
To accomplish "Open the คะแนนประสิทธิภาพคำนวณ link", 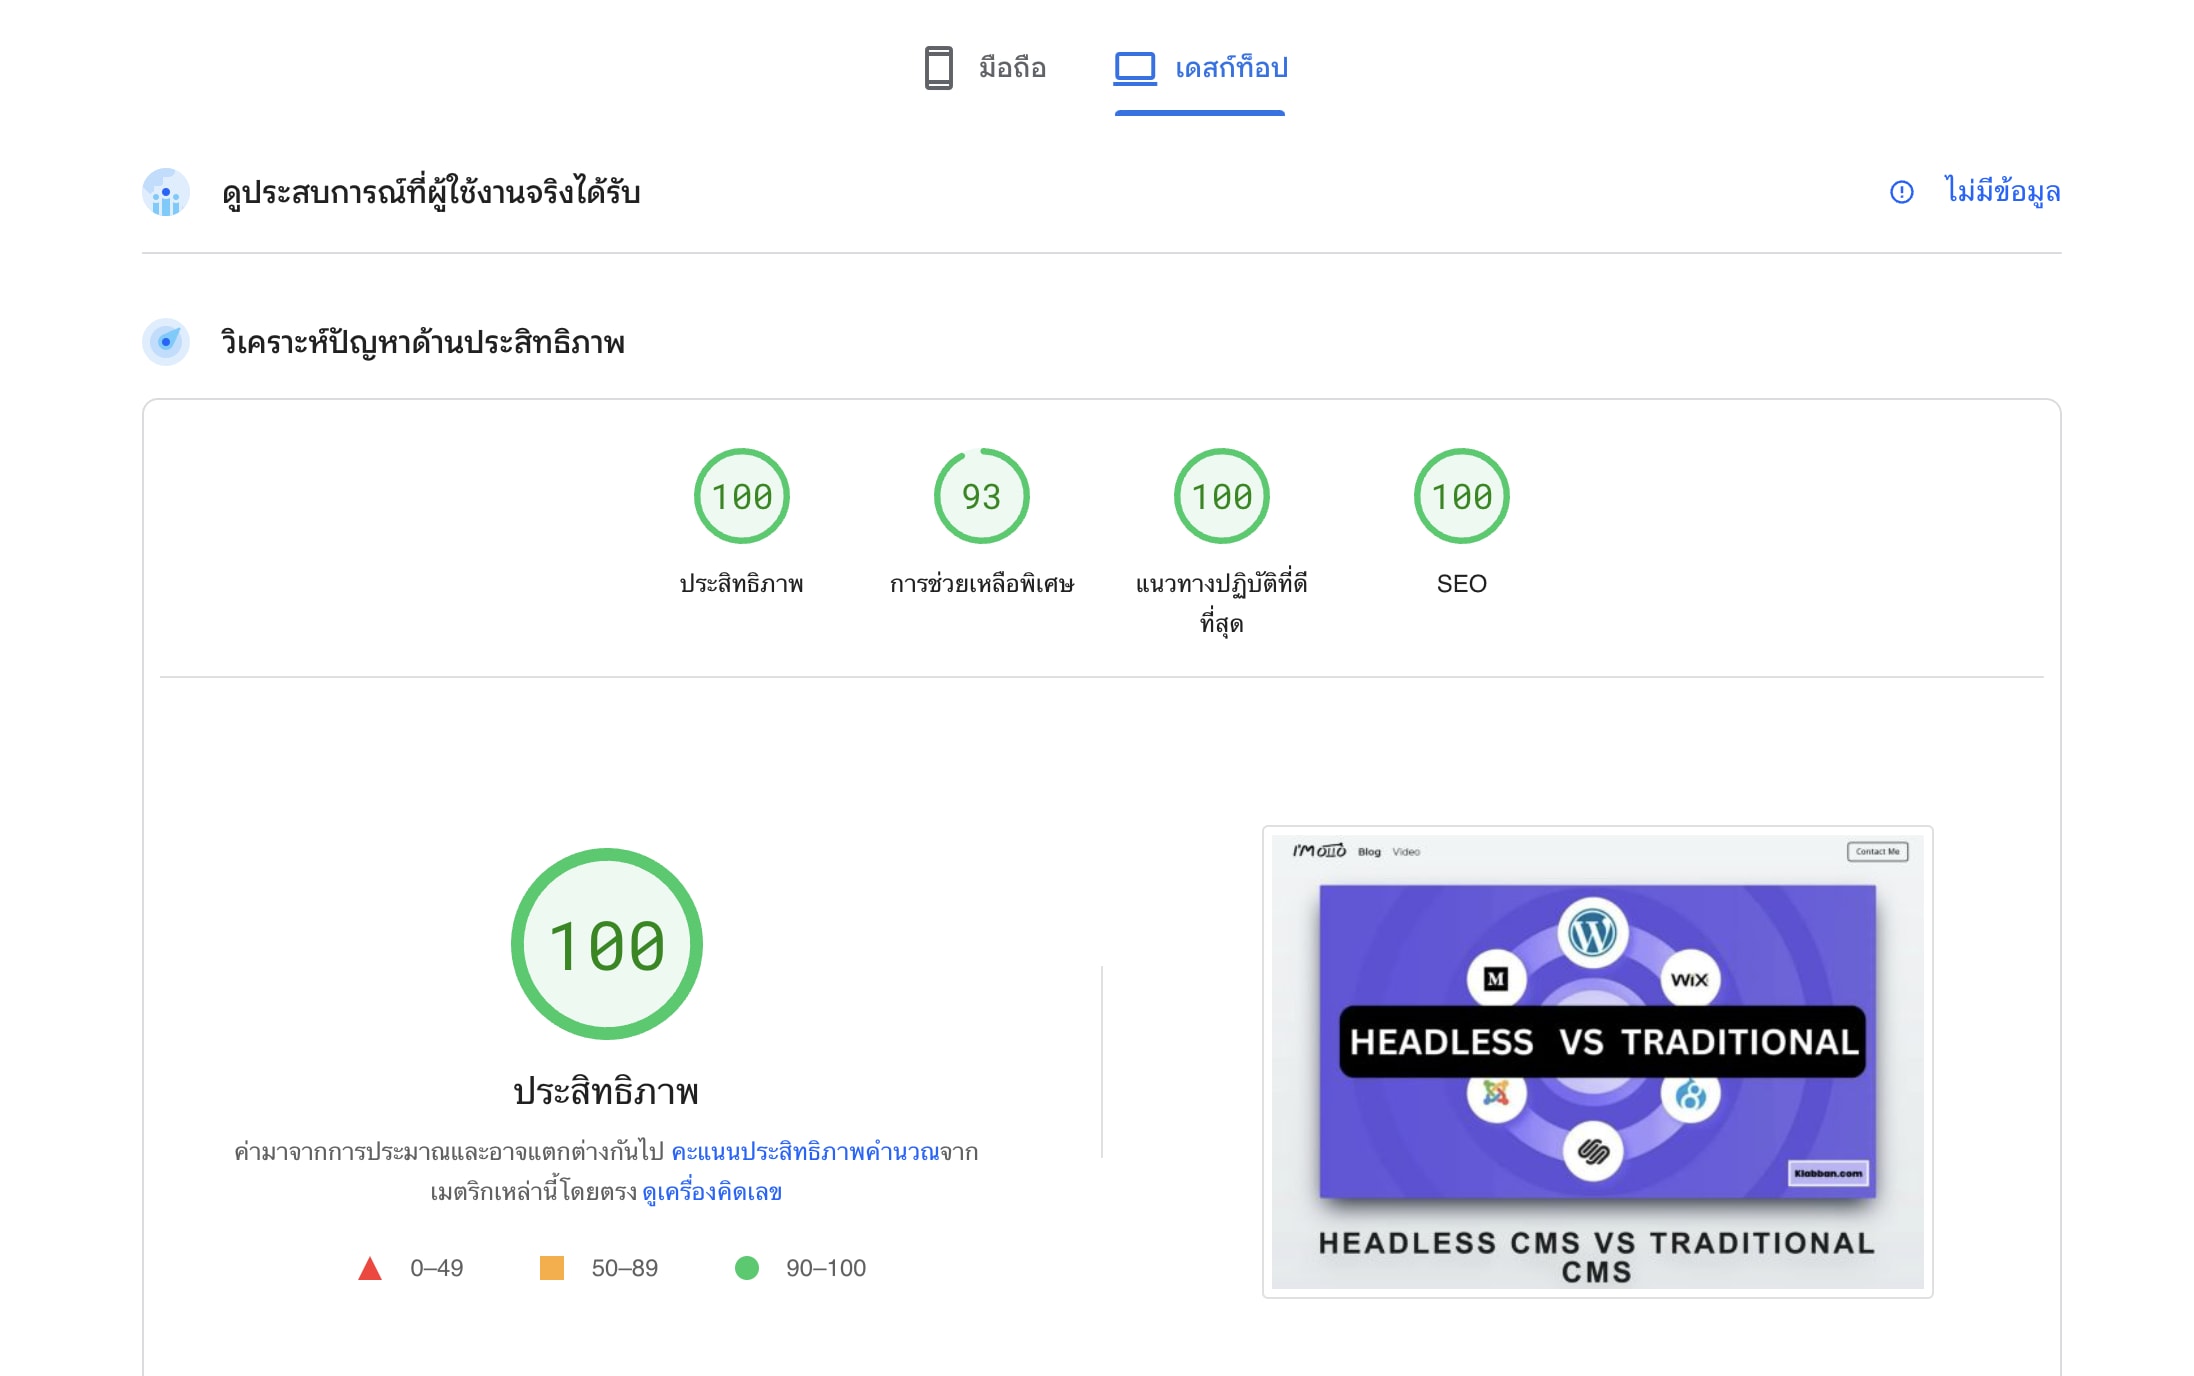I will tap(804, 1152).
